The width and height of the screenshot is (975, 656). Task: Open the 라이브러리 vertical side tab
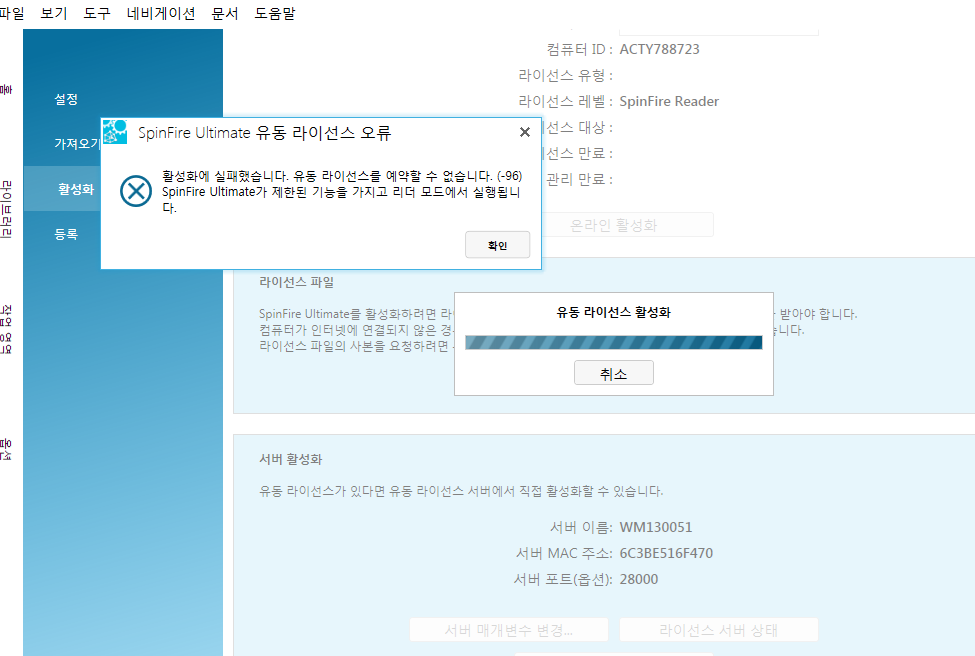pos(6,210)
